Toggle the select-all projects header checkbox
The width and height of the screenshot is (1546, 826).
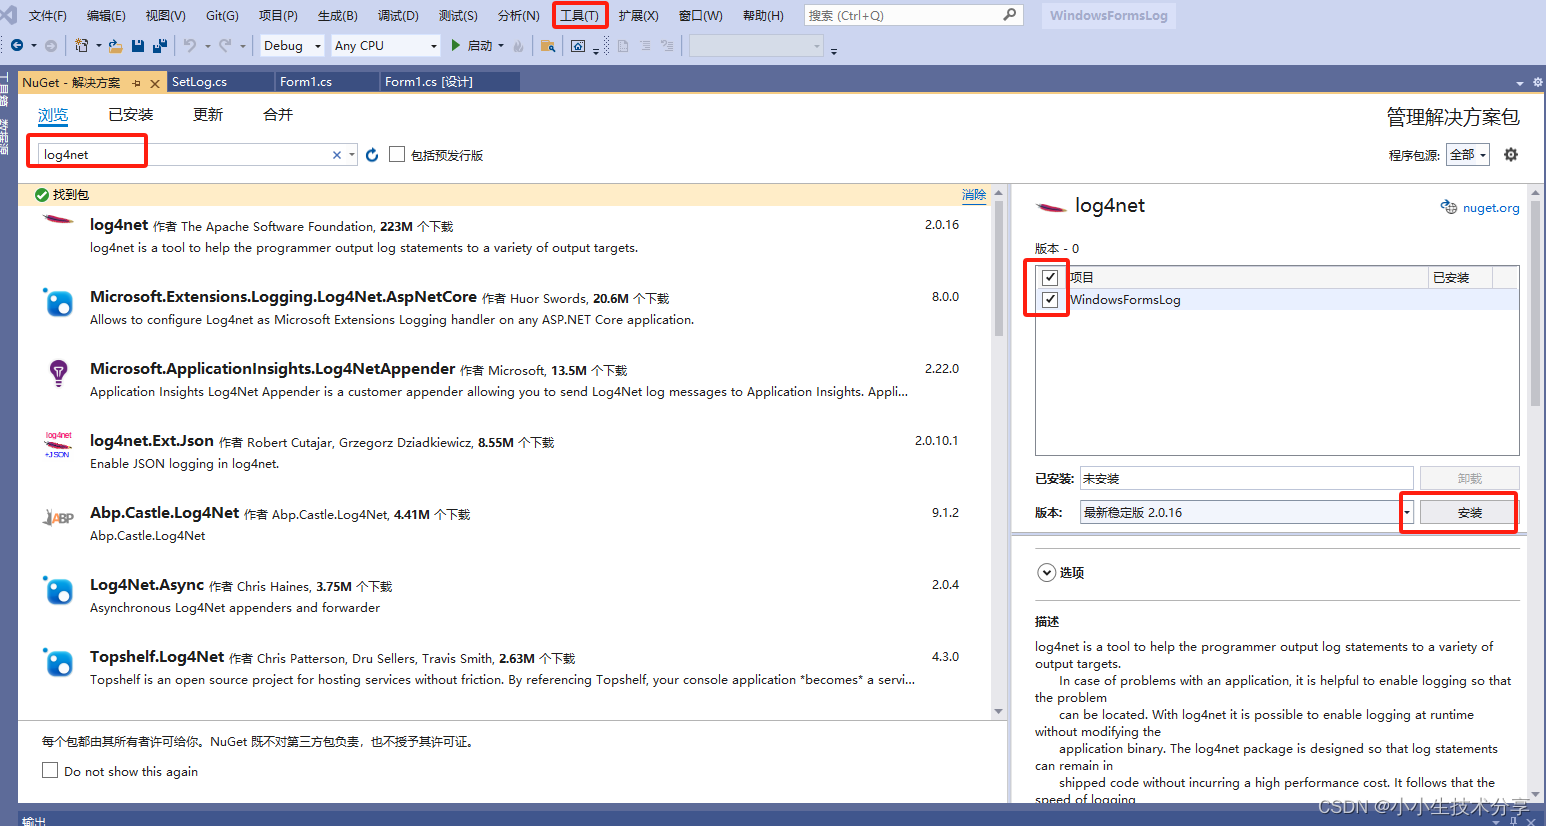(x=1050, y=278)
